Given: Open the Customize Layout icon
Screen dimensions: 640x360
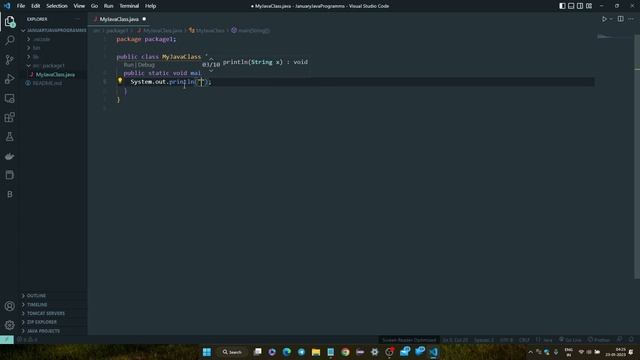Looking at the screenshot, I should pyautogui.click(x=589, y=6).
